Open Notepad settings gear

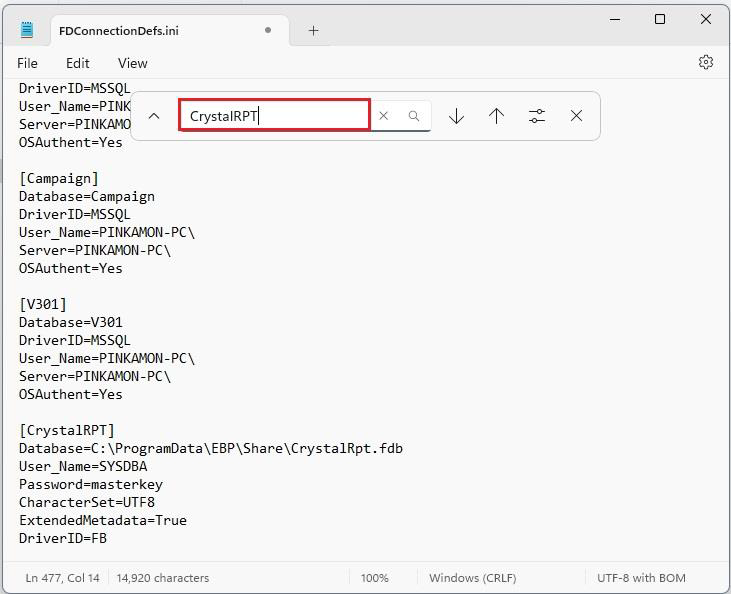point(705,62)
